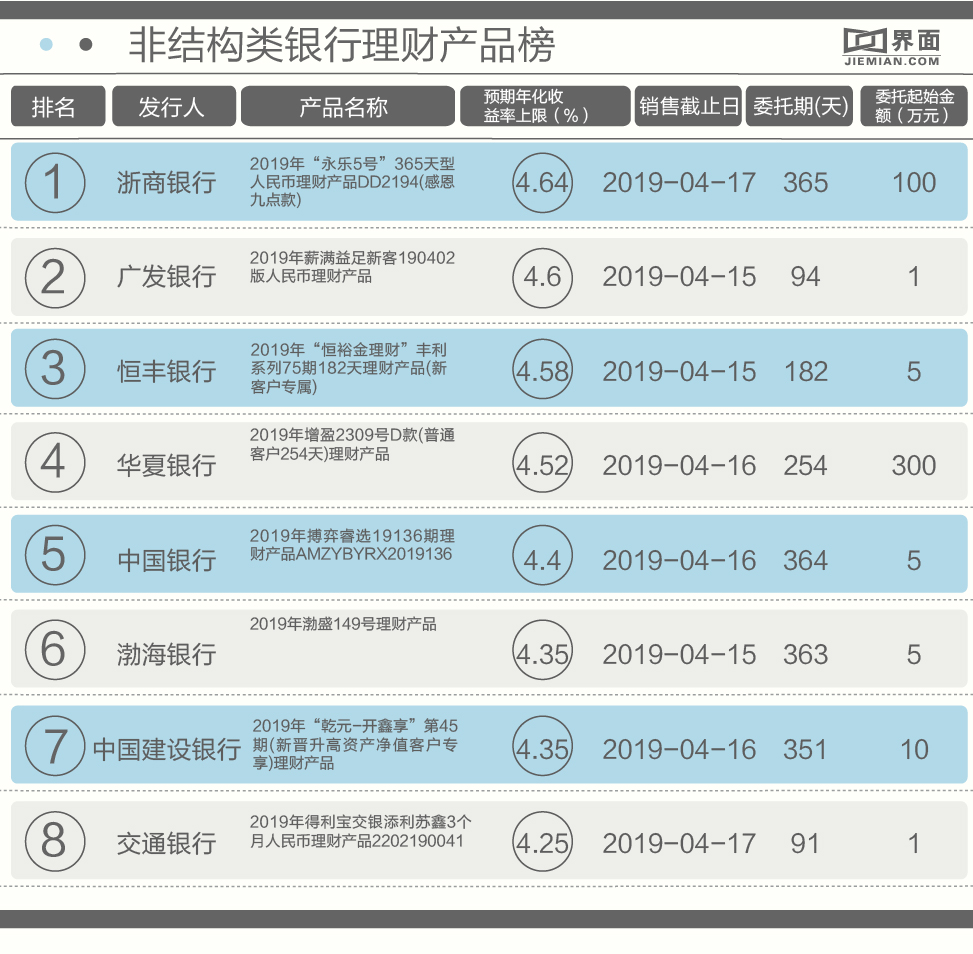Click the 薪满益足新客190402 product name
The width and height of the screenshot is (973, 954).
352,267
